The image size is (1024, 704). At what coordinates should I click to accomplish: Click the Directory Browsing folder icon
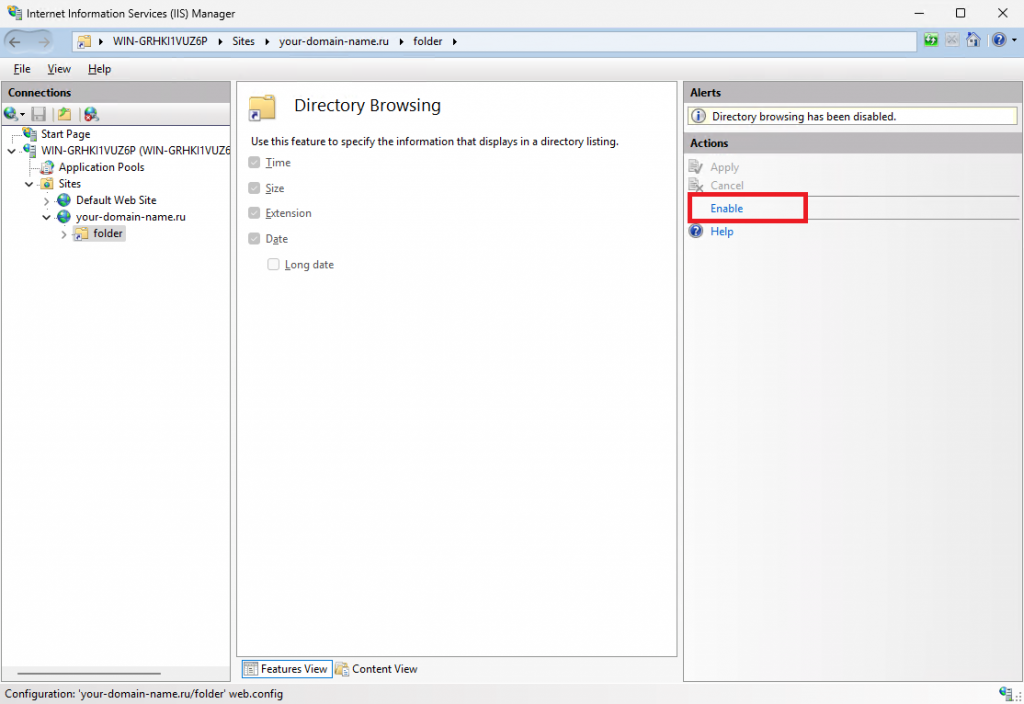click(262, 108)
